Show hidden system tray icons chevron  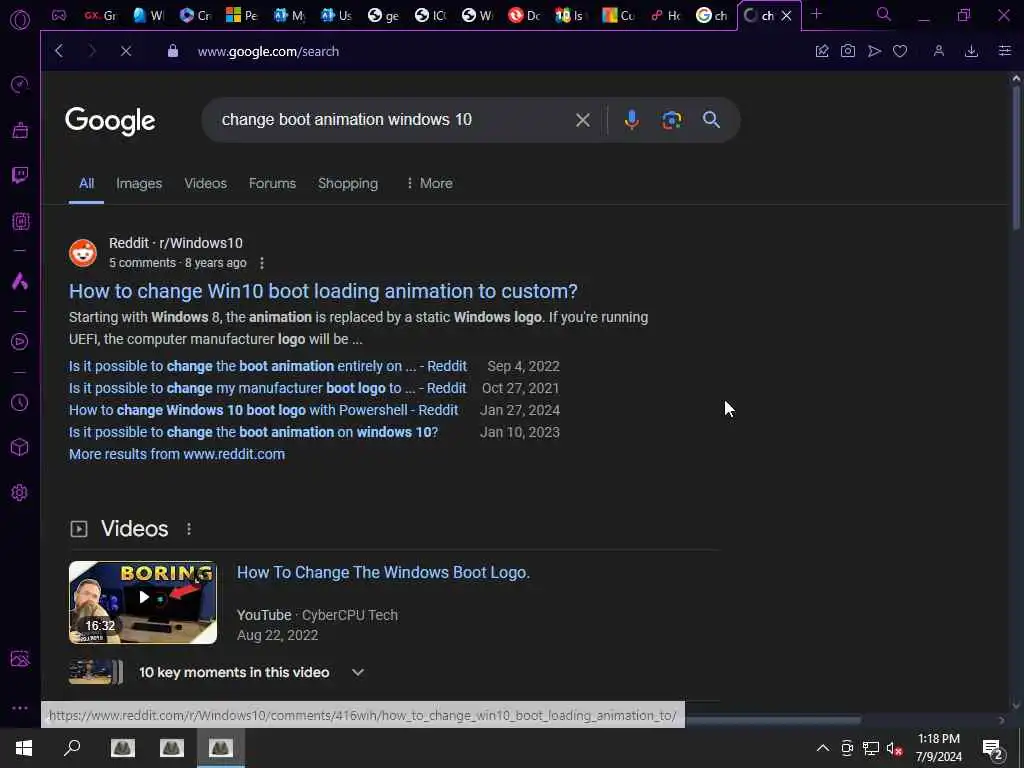823,748
